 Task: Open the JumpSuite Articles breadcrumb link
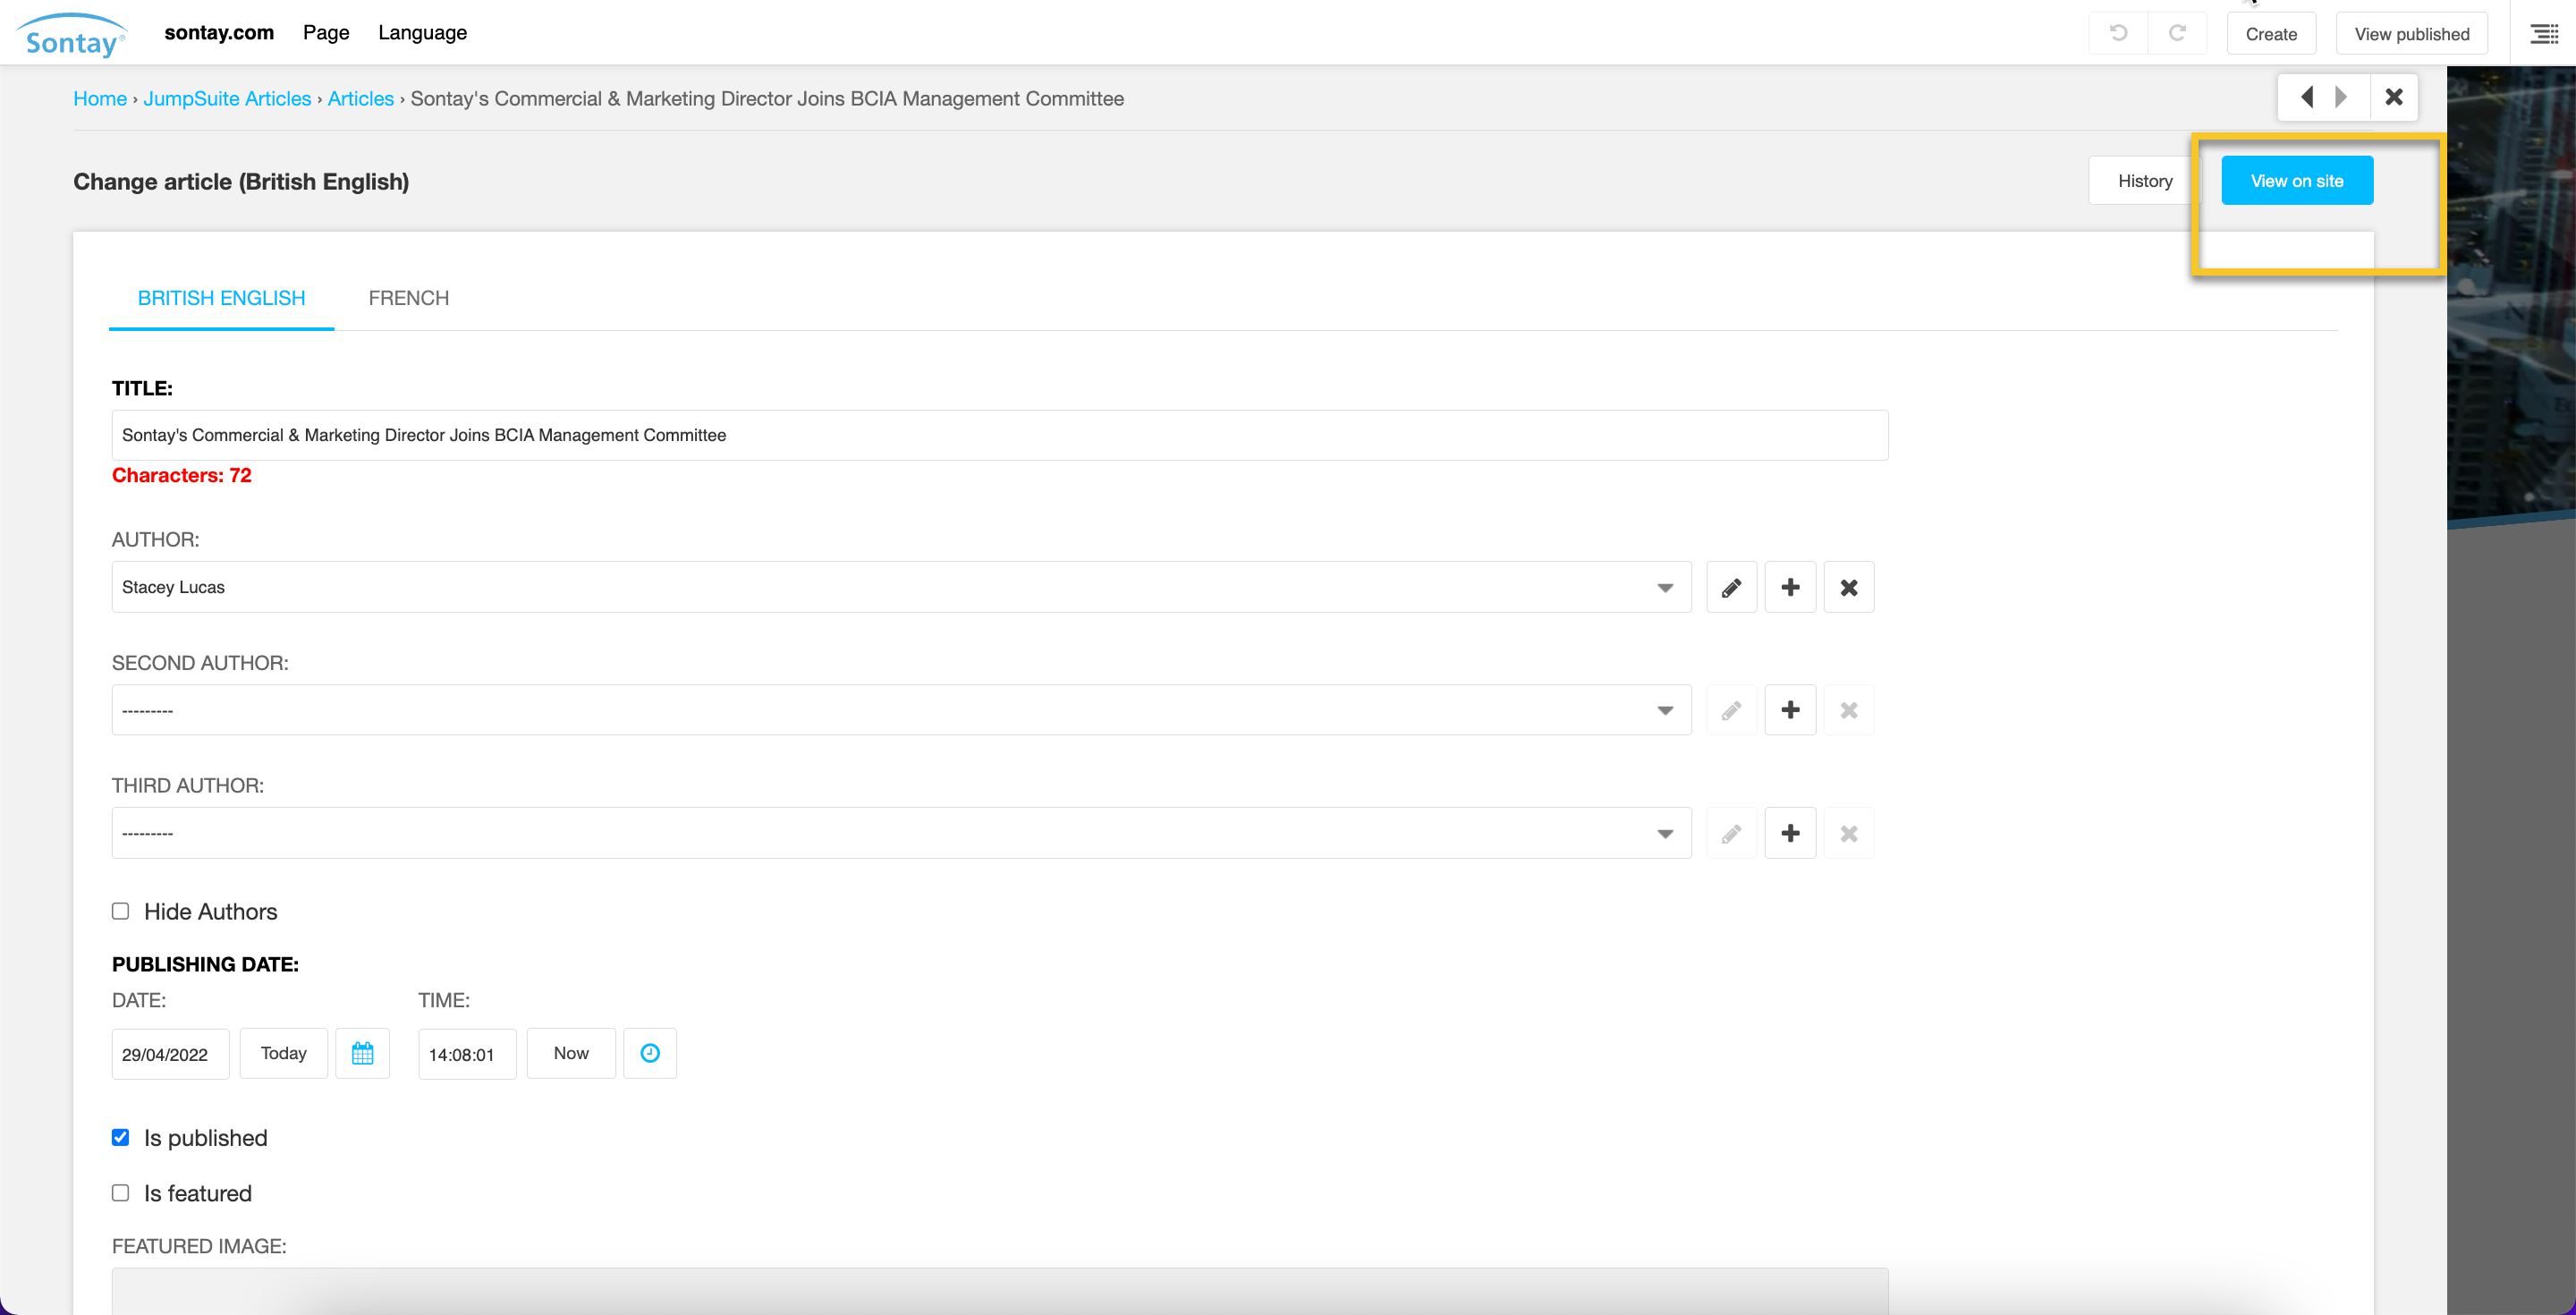click(x=227, y=99)
